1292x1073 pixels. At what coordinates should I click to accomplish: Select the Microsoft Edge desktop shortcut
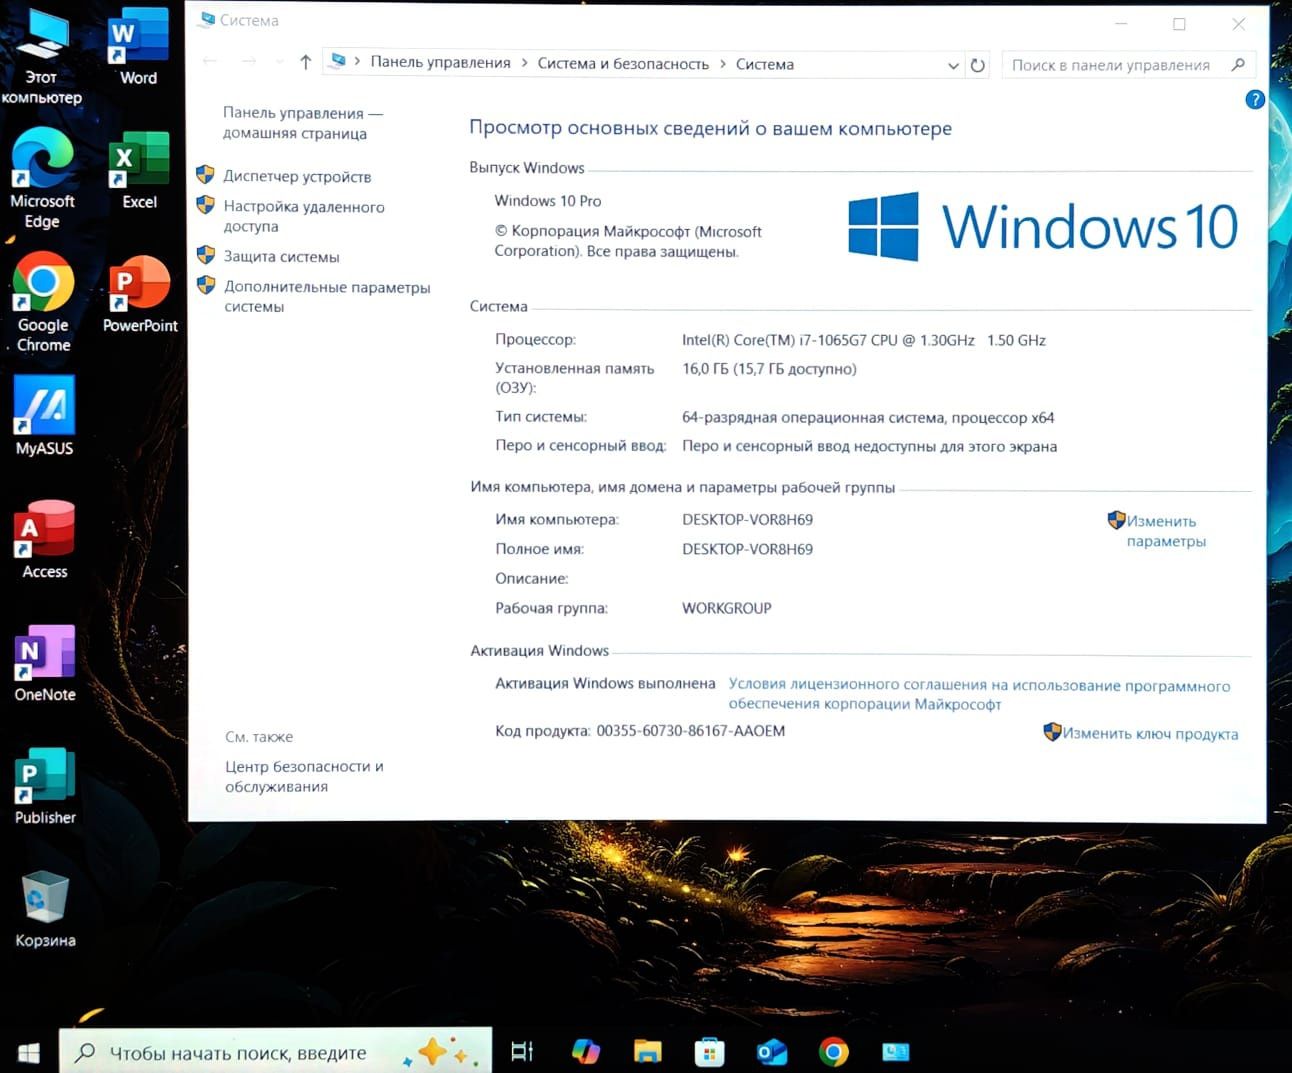42,179
